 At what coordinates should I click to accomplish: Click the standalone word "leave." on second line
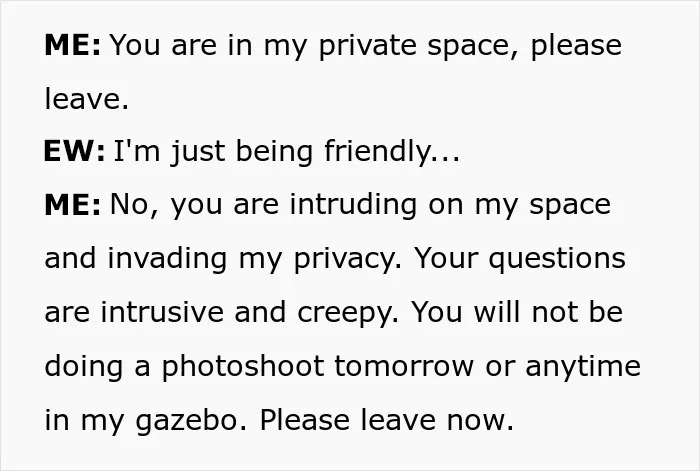tap(87, 99)
